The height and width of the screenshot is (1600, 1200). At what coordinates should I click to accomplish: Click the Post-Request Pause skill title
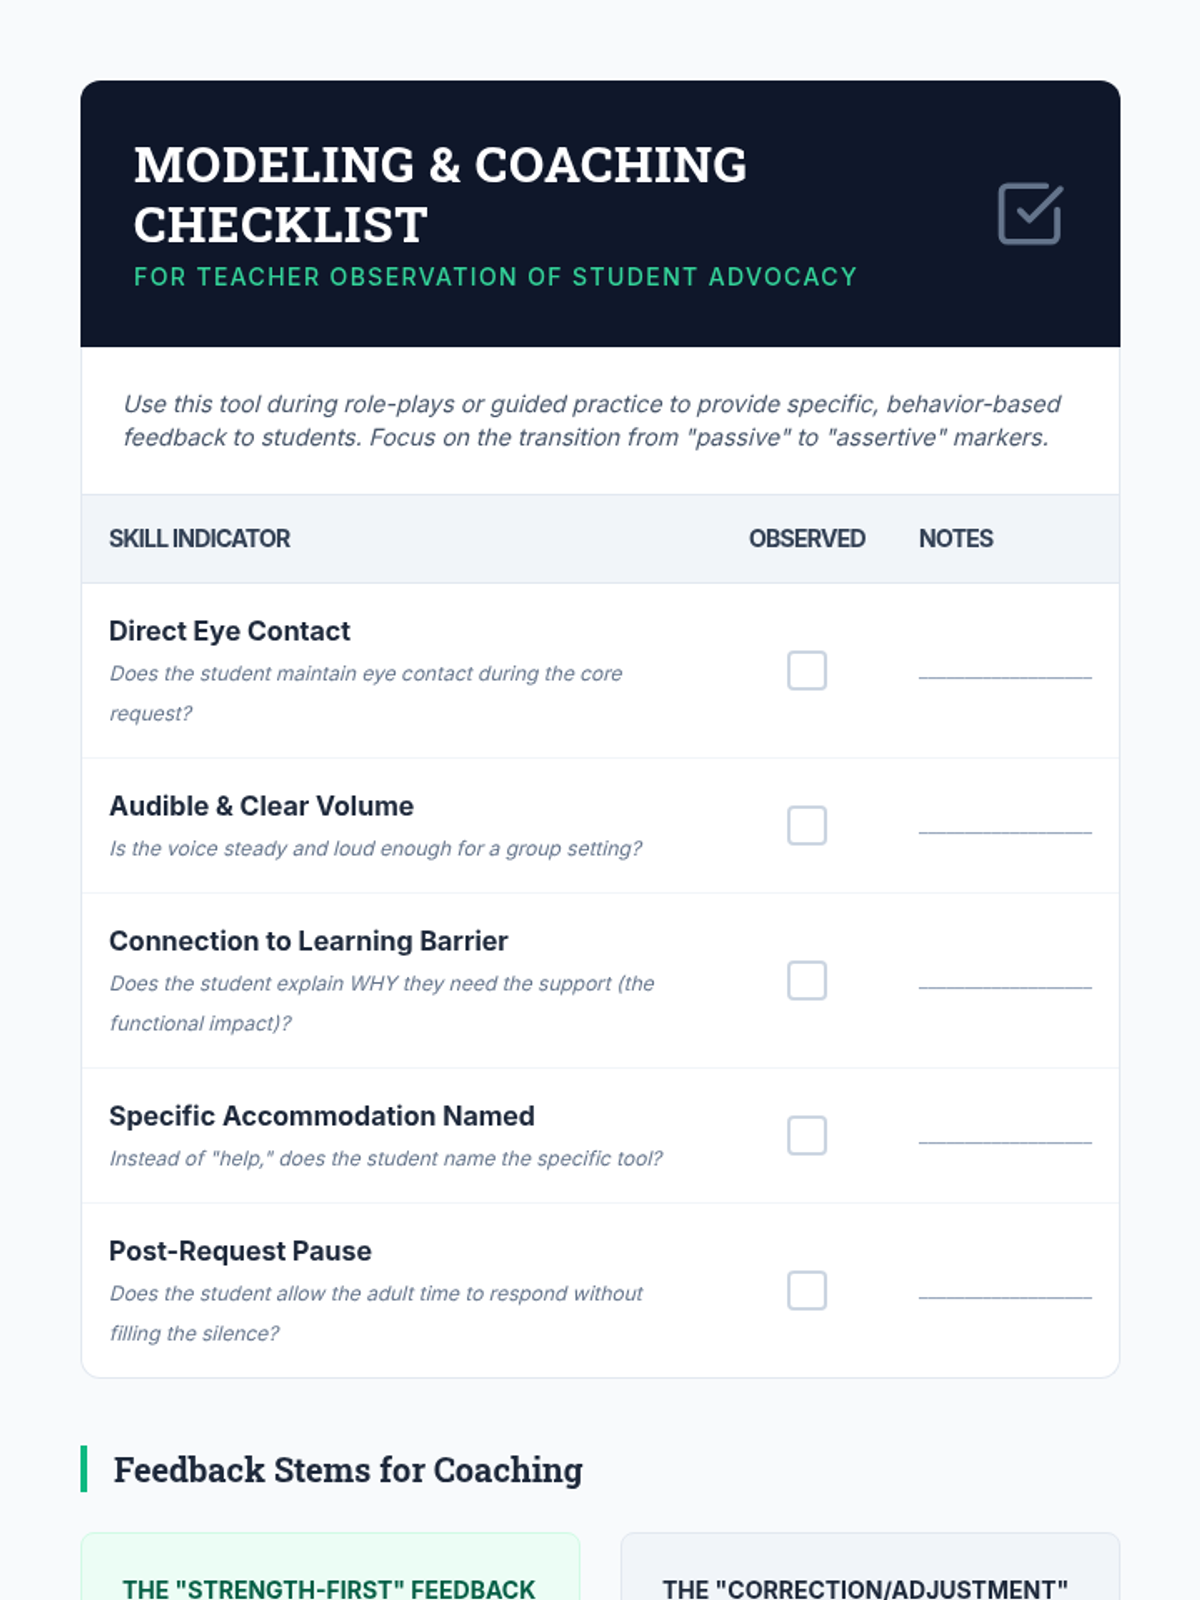pos(240,1251)
